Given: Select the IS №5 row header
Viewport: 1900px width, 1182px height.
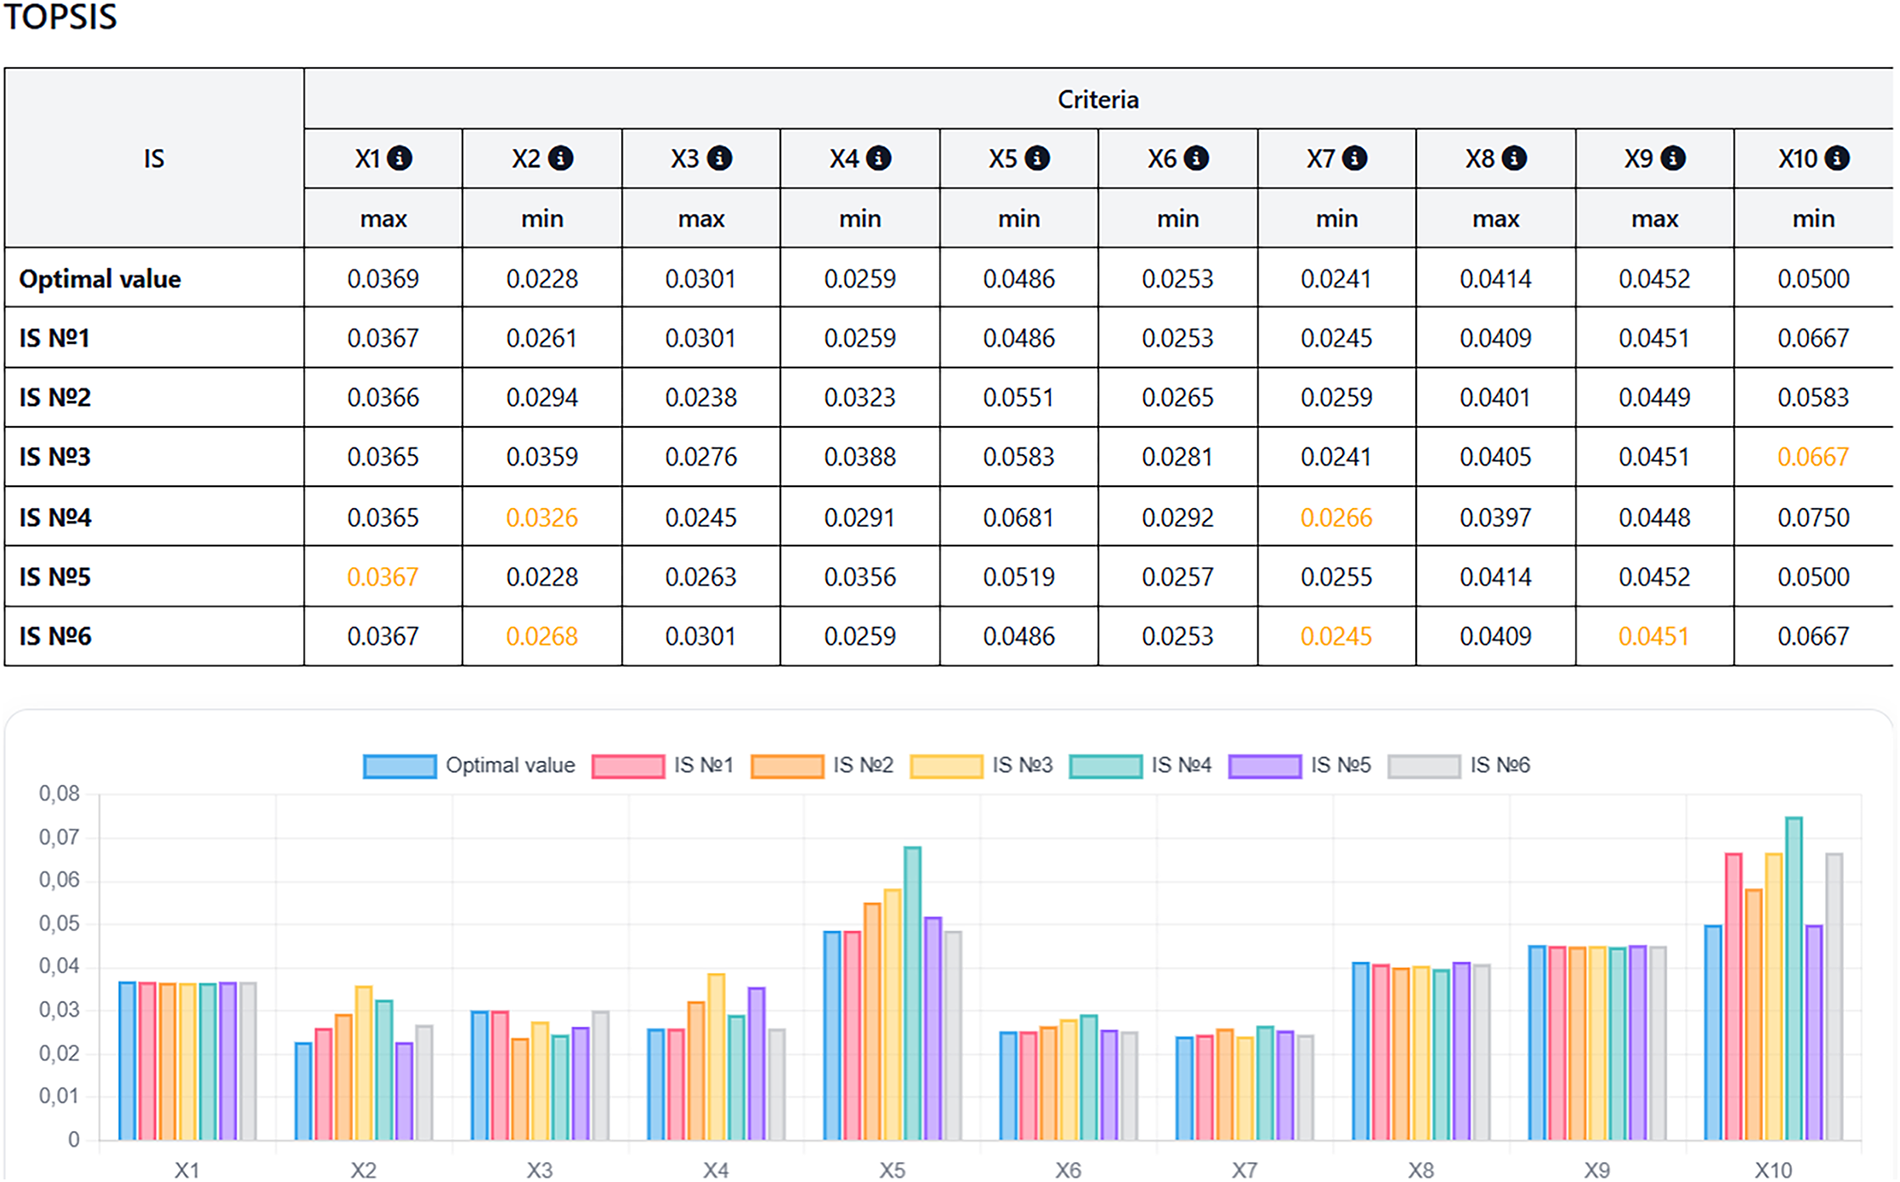Looking at the screenshot, I should 55,577.
